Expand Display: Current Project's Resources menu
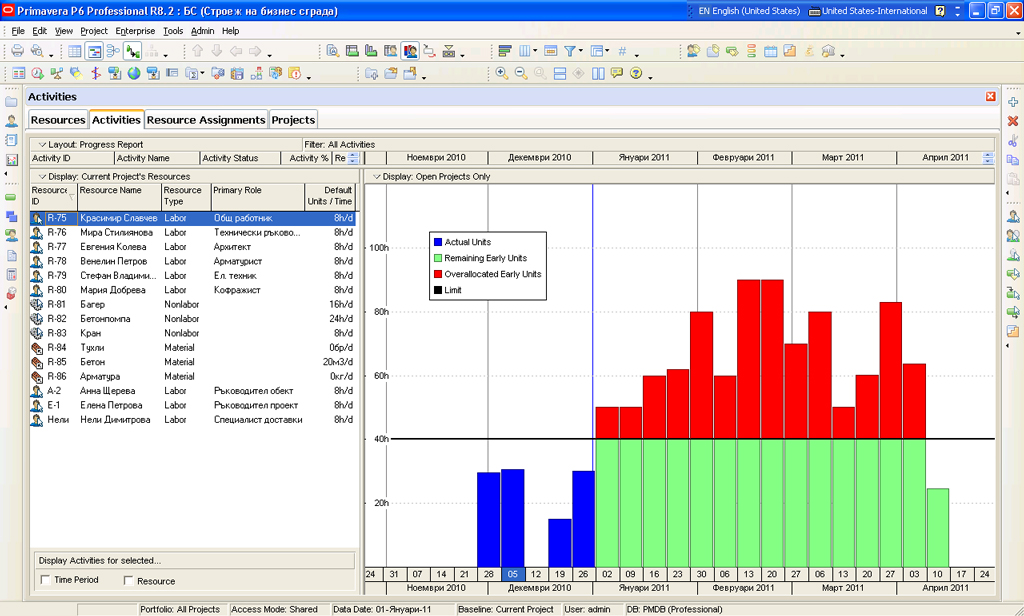1024x616 pixels. (42, 176)
